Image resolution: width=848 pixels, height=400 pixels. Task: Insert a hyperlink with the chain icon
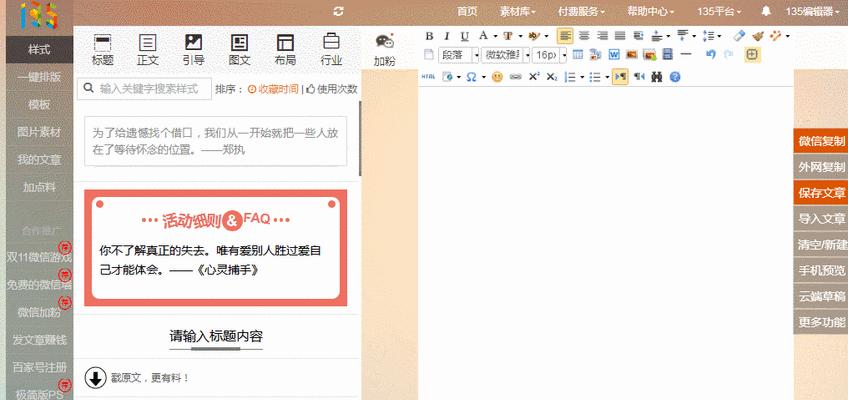click(515, 77)
